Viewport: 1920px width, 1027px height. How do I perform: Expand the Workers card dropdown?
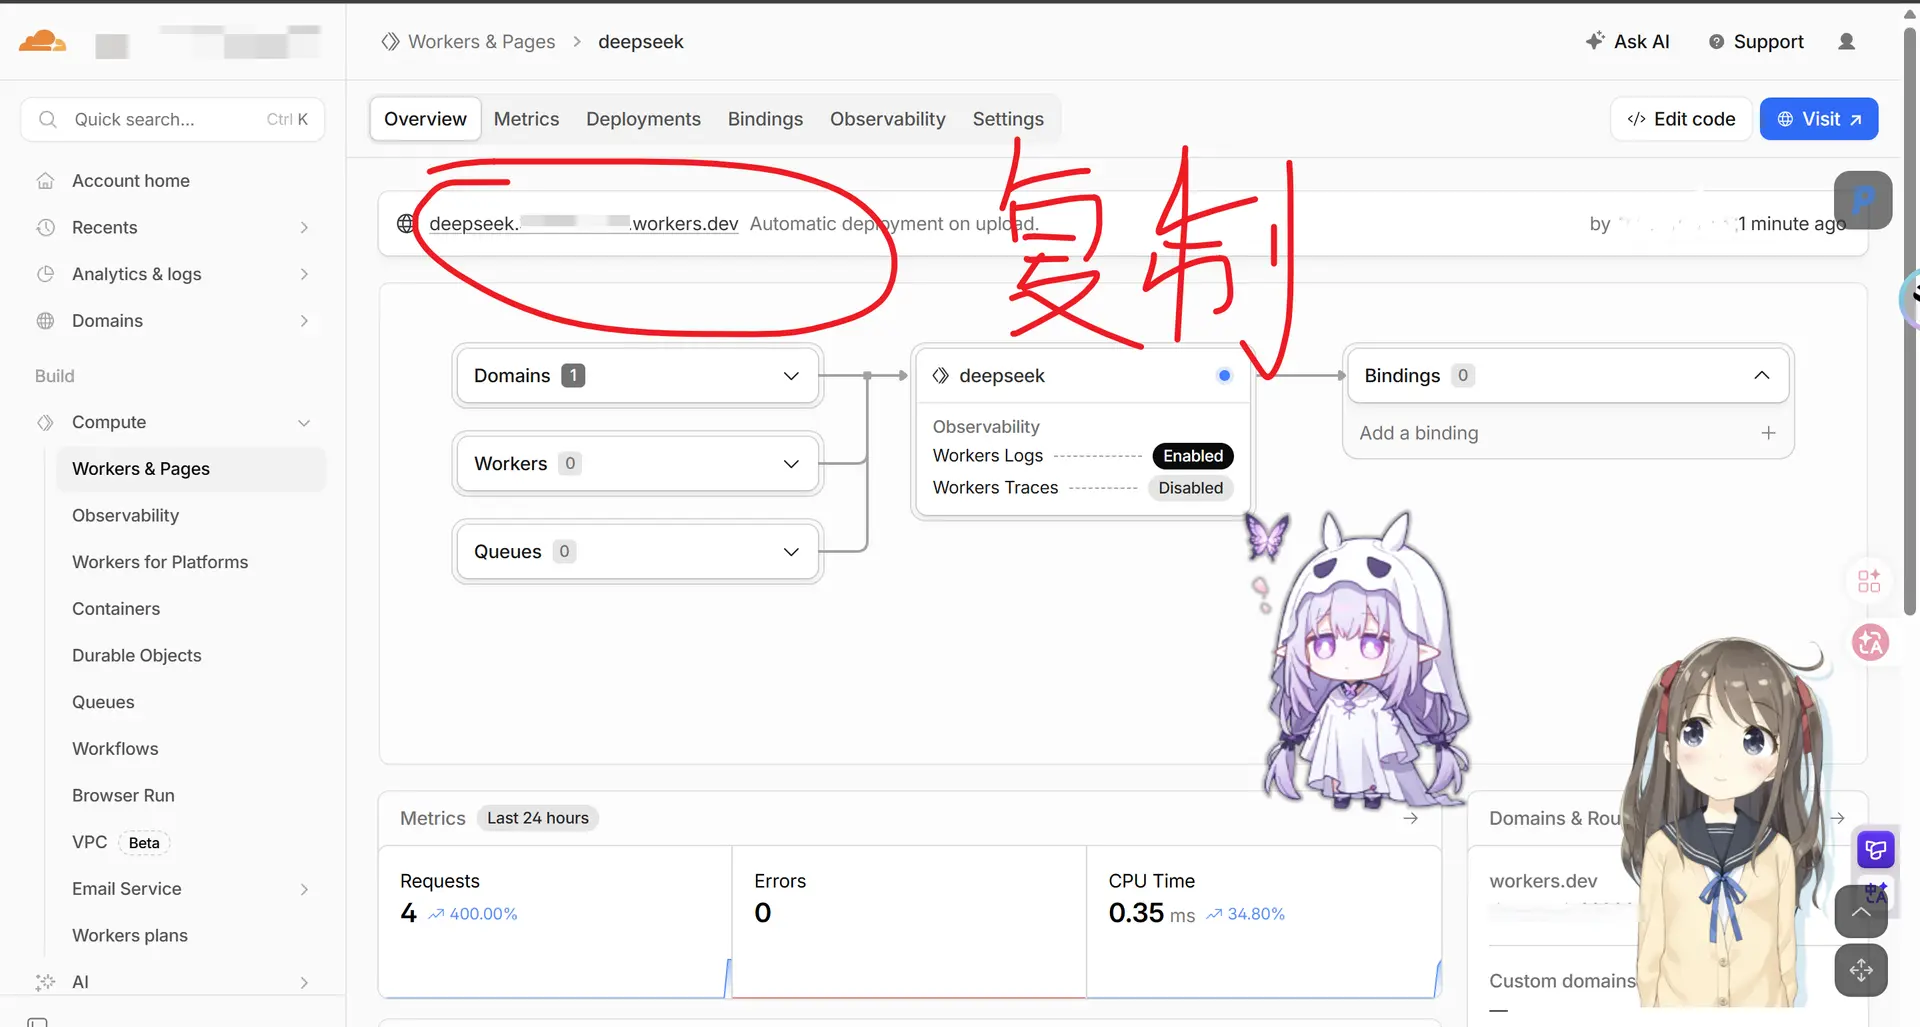click(x=791, y=464)
